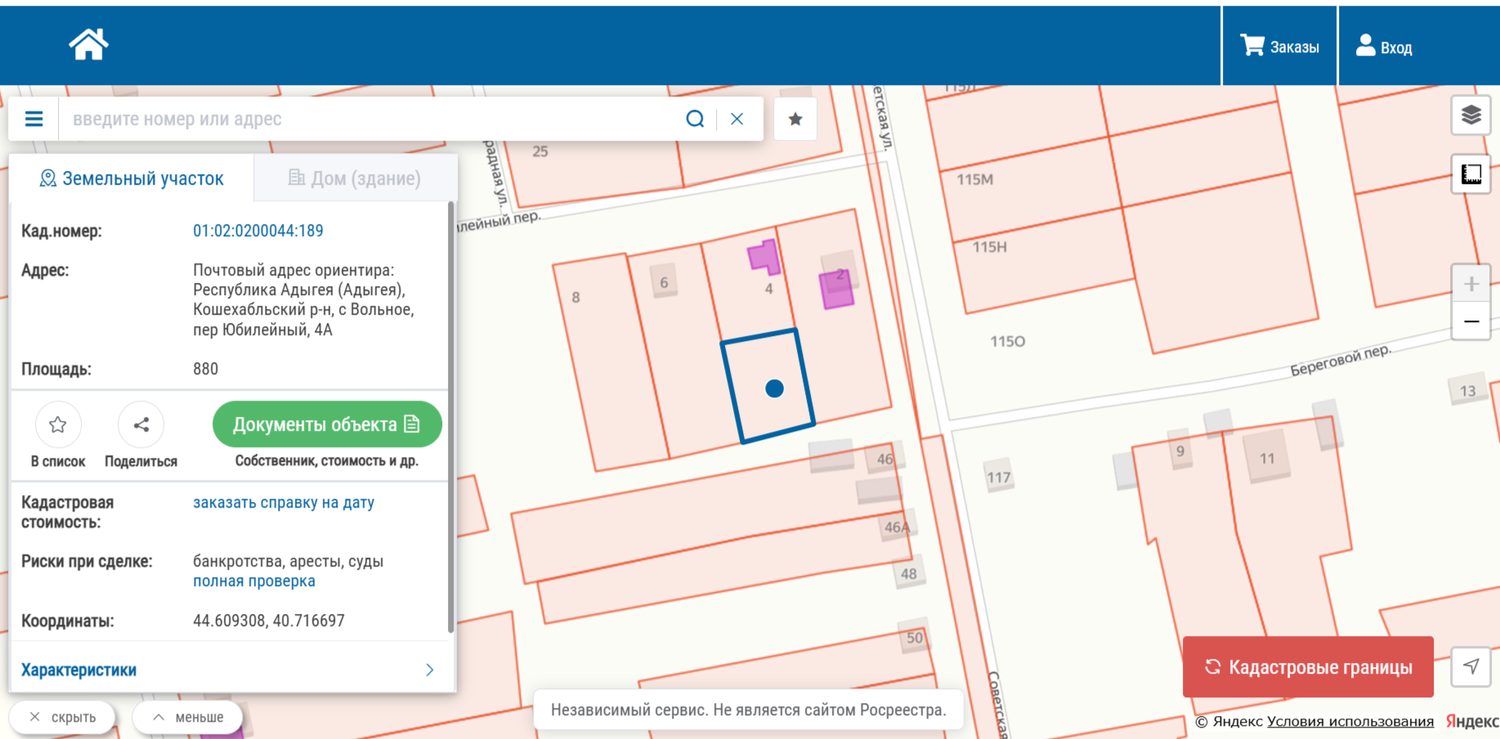Screen dimensions: 1500x739
Task: Switch to Дом (здание) tab
Action: tap(355, 179)
